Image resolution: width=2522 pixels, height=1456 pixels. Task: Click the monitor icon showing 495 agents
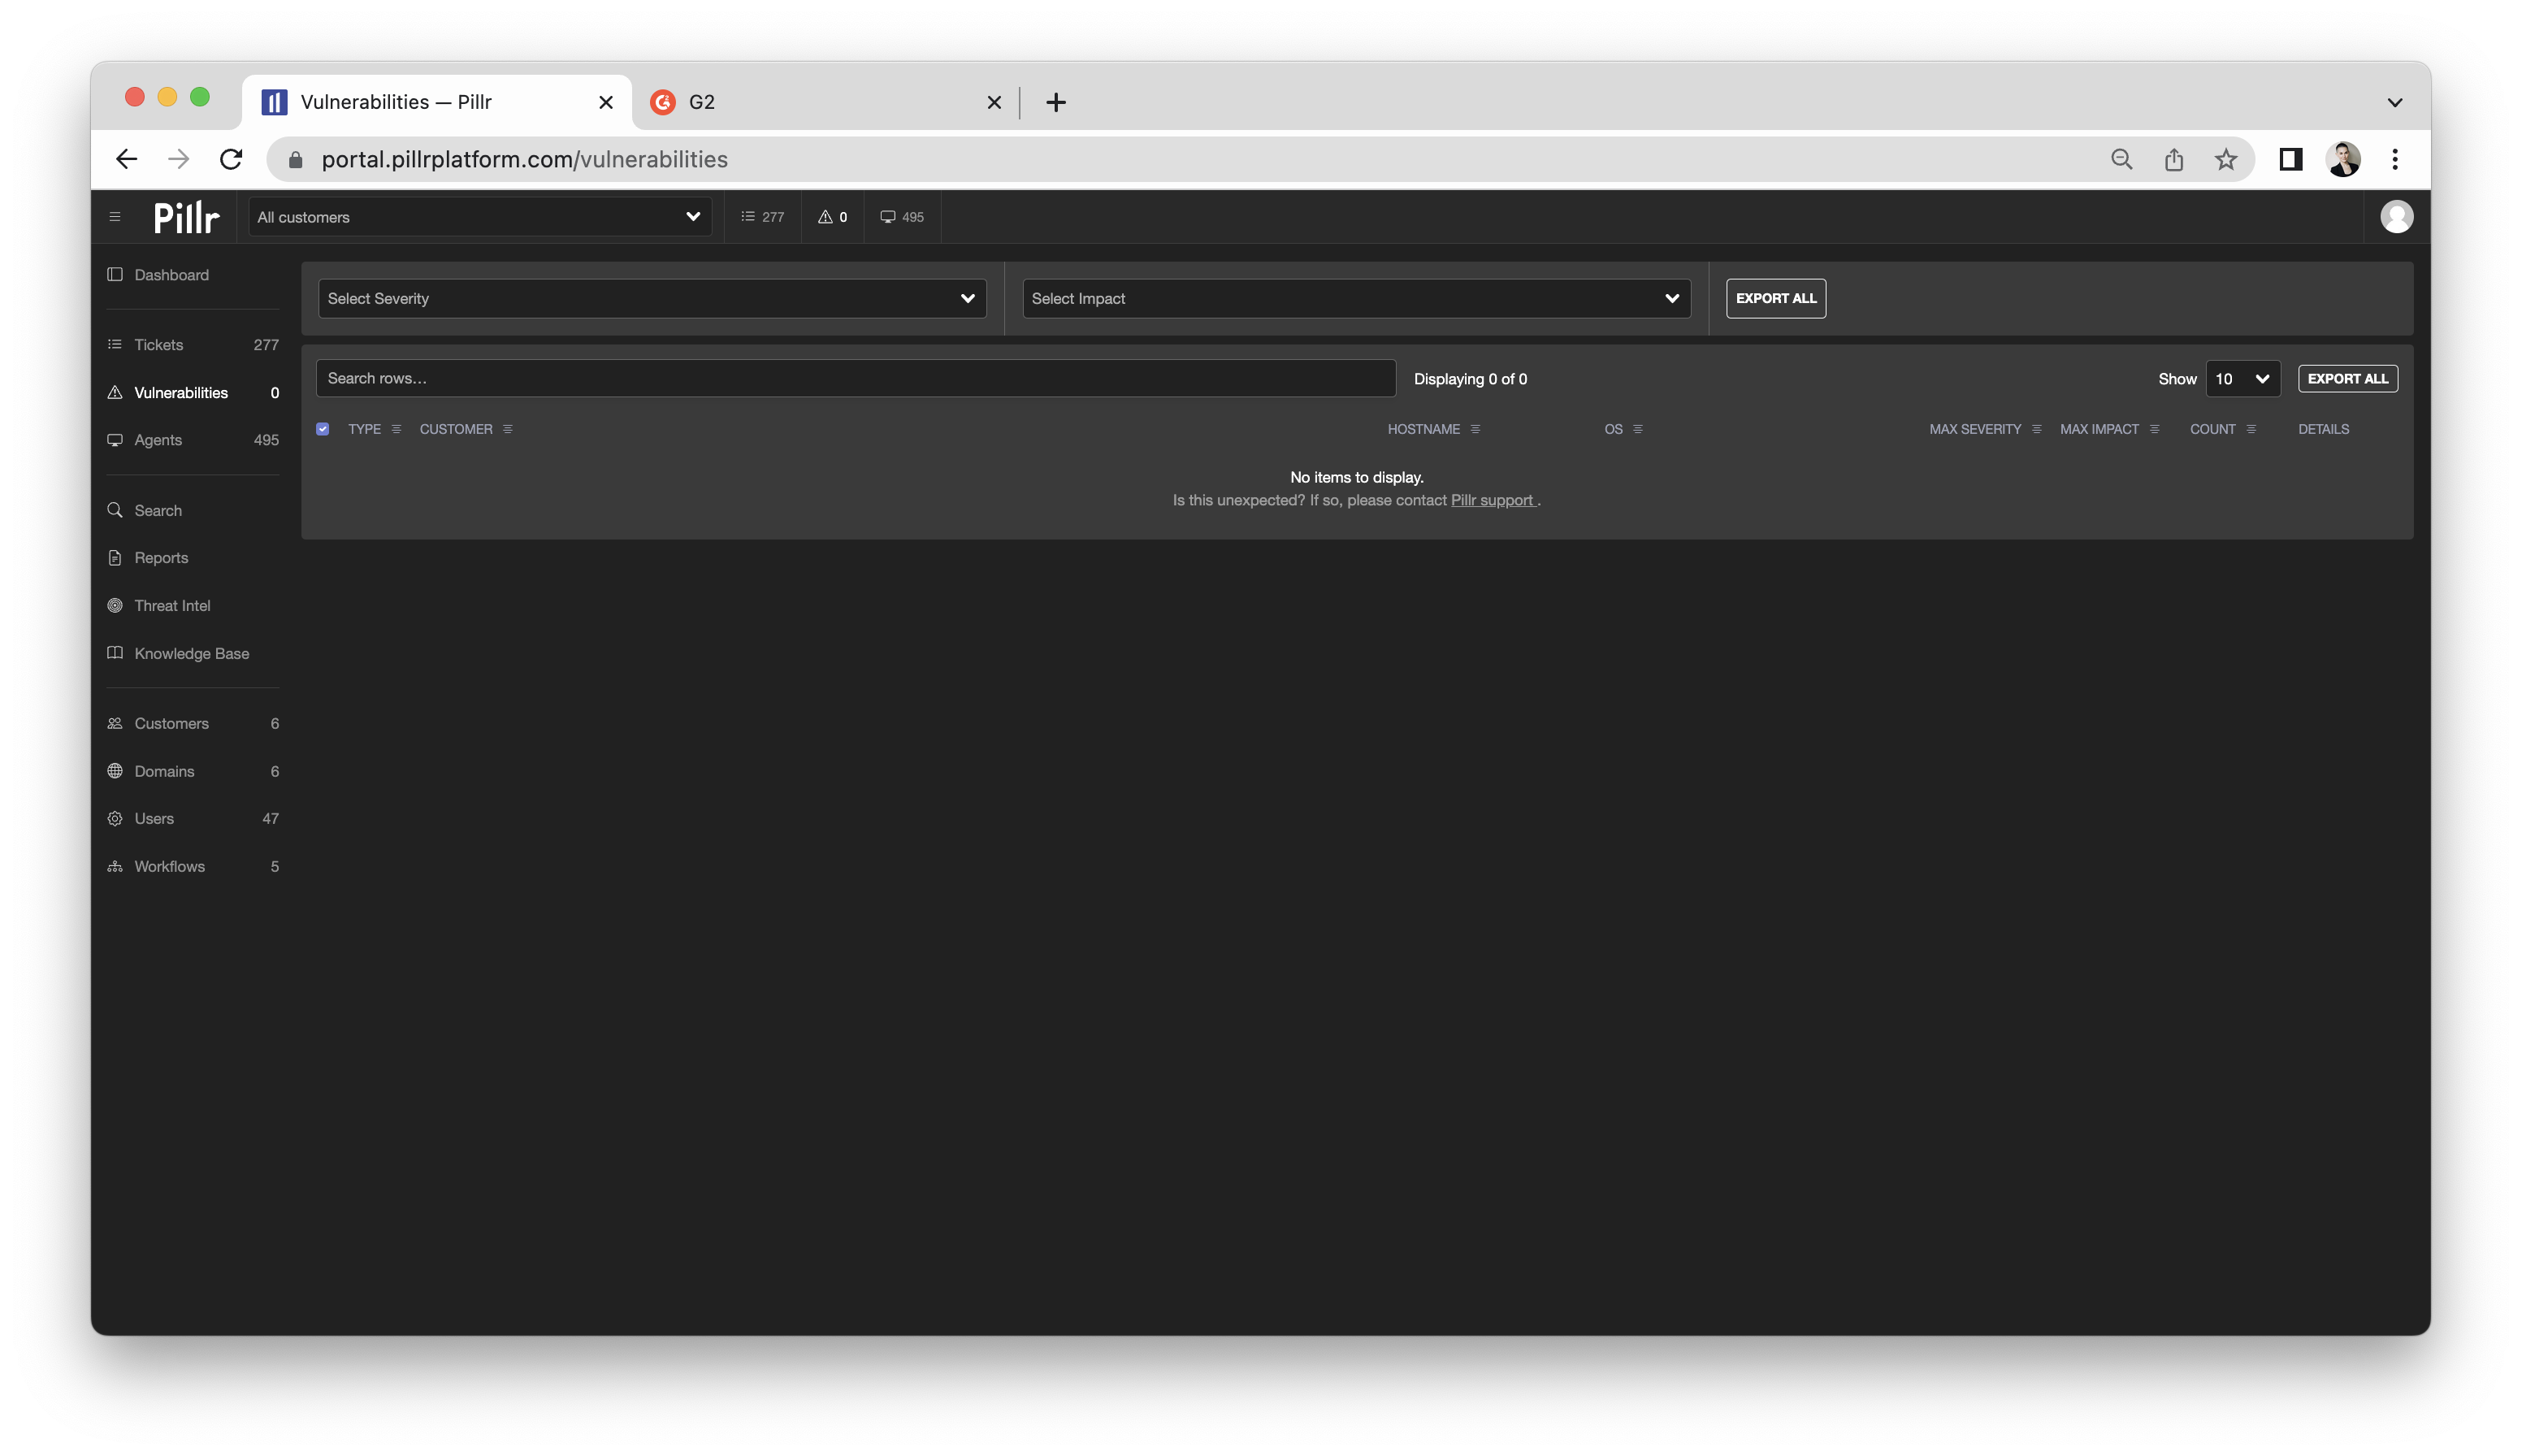click(x=887, y=217)
